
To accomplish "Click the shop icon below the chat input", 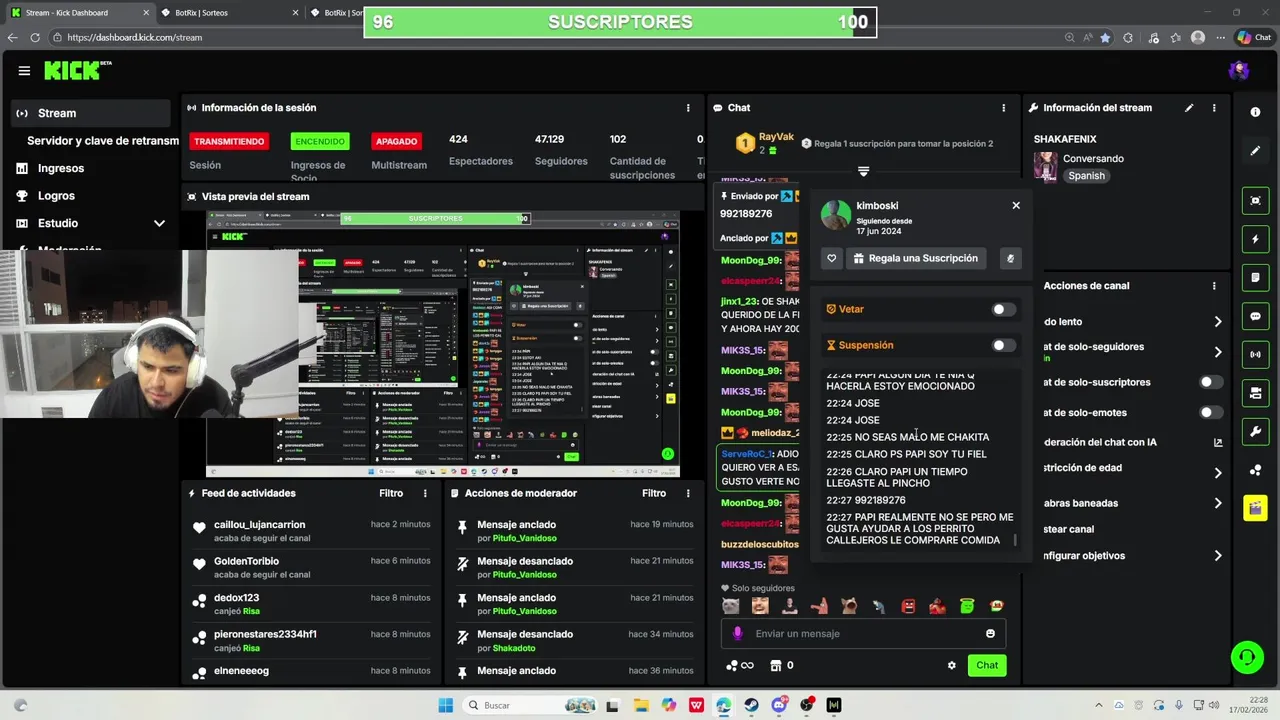I will (774, 665).
